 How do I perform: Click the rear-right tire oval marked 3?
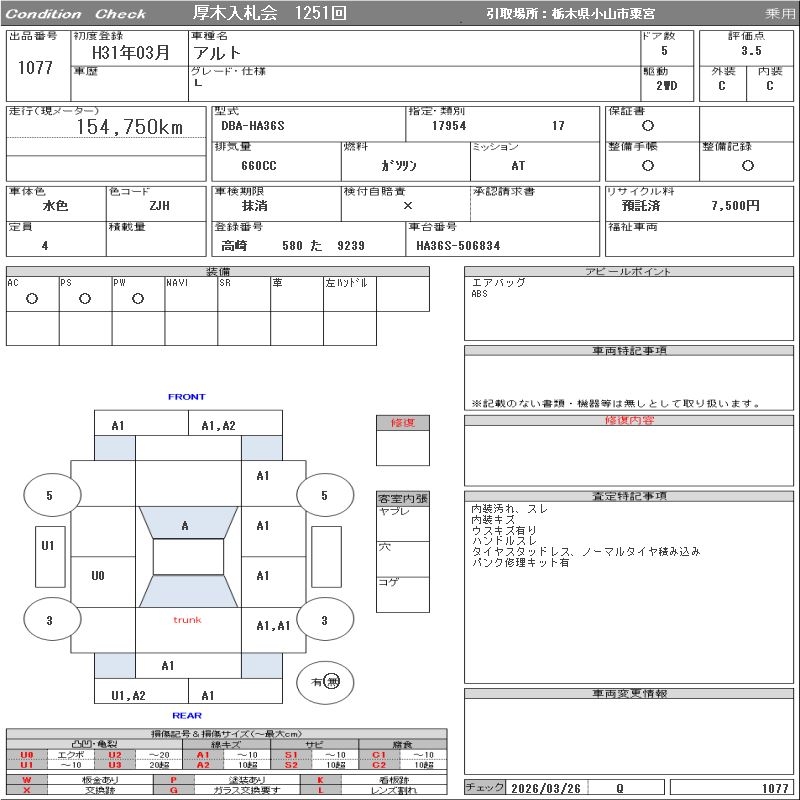[325, 620]
